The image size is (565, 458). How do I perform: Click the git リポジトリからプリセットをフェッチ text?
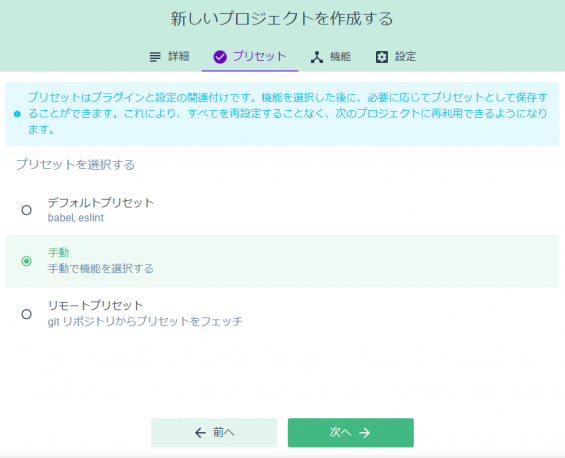coord(145,321)
